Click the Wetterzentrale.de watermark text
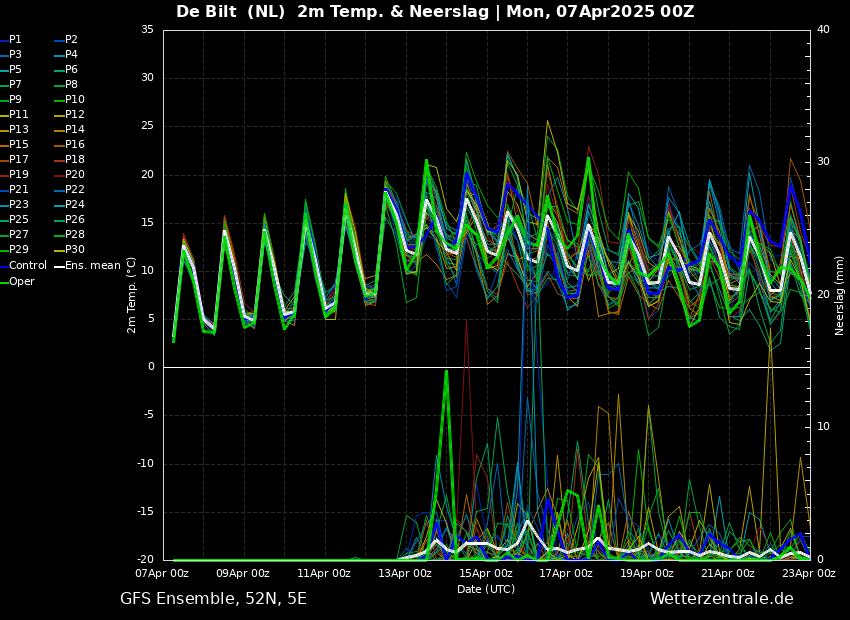 pyautogui.click(x=722, y=599)
